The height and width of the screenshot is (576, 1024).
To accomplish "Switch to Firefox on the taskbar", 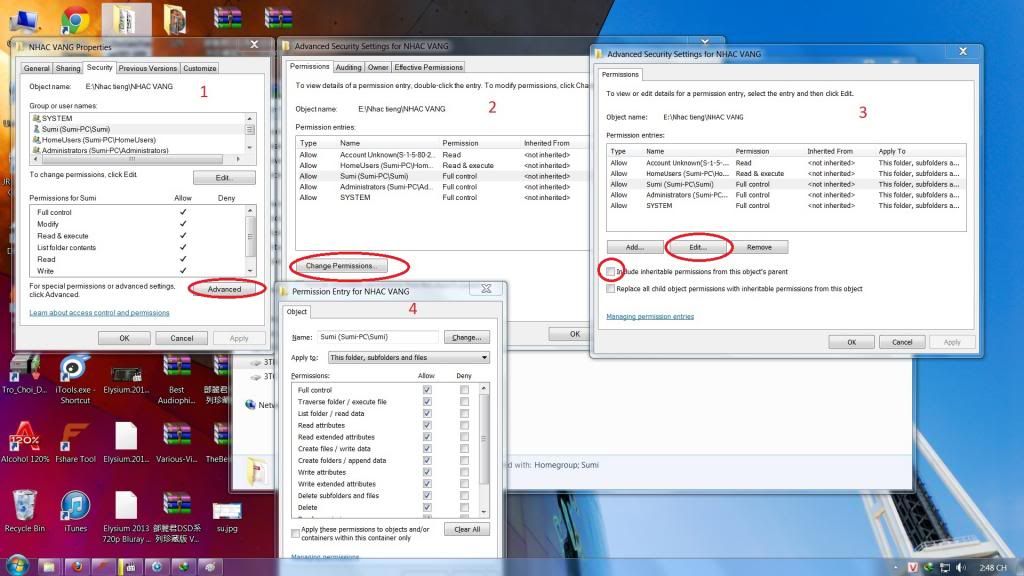I will coord(77,567).
